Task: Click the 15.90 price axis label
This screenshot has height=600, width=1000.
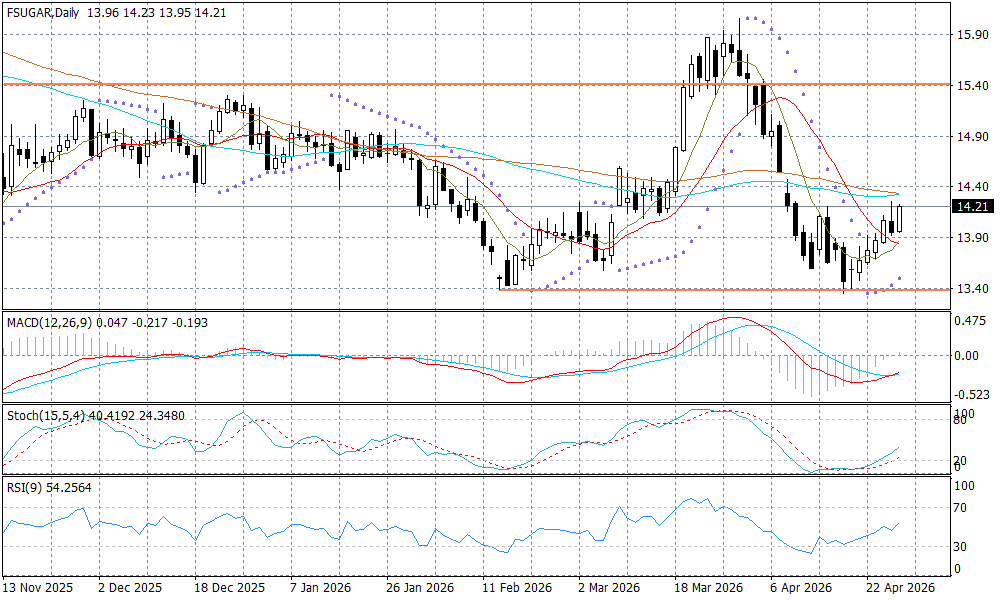Action: pos(973,35)
